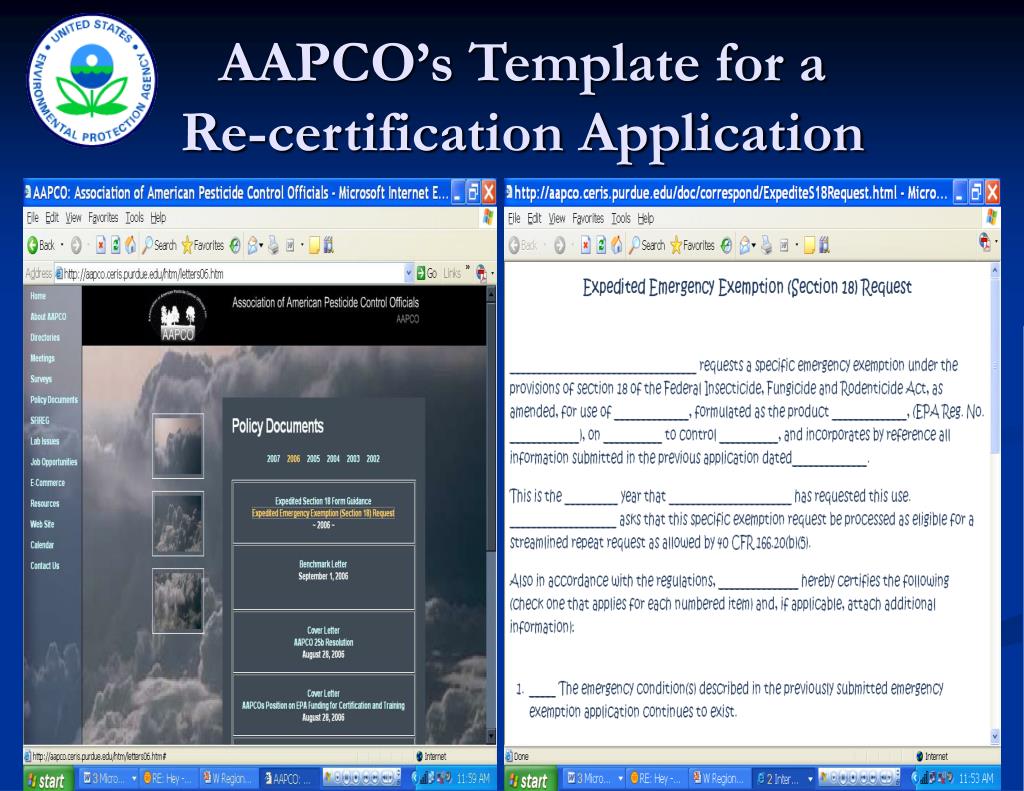
Task: Click Mail icon in left AAPCO window toolbar
Action: 252,246
